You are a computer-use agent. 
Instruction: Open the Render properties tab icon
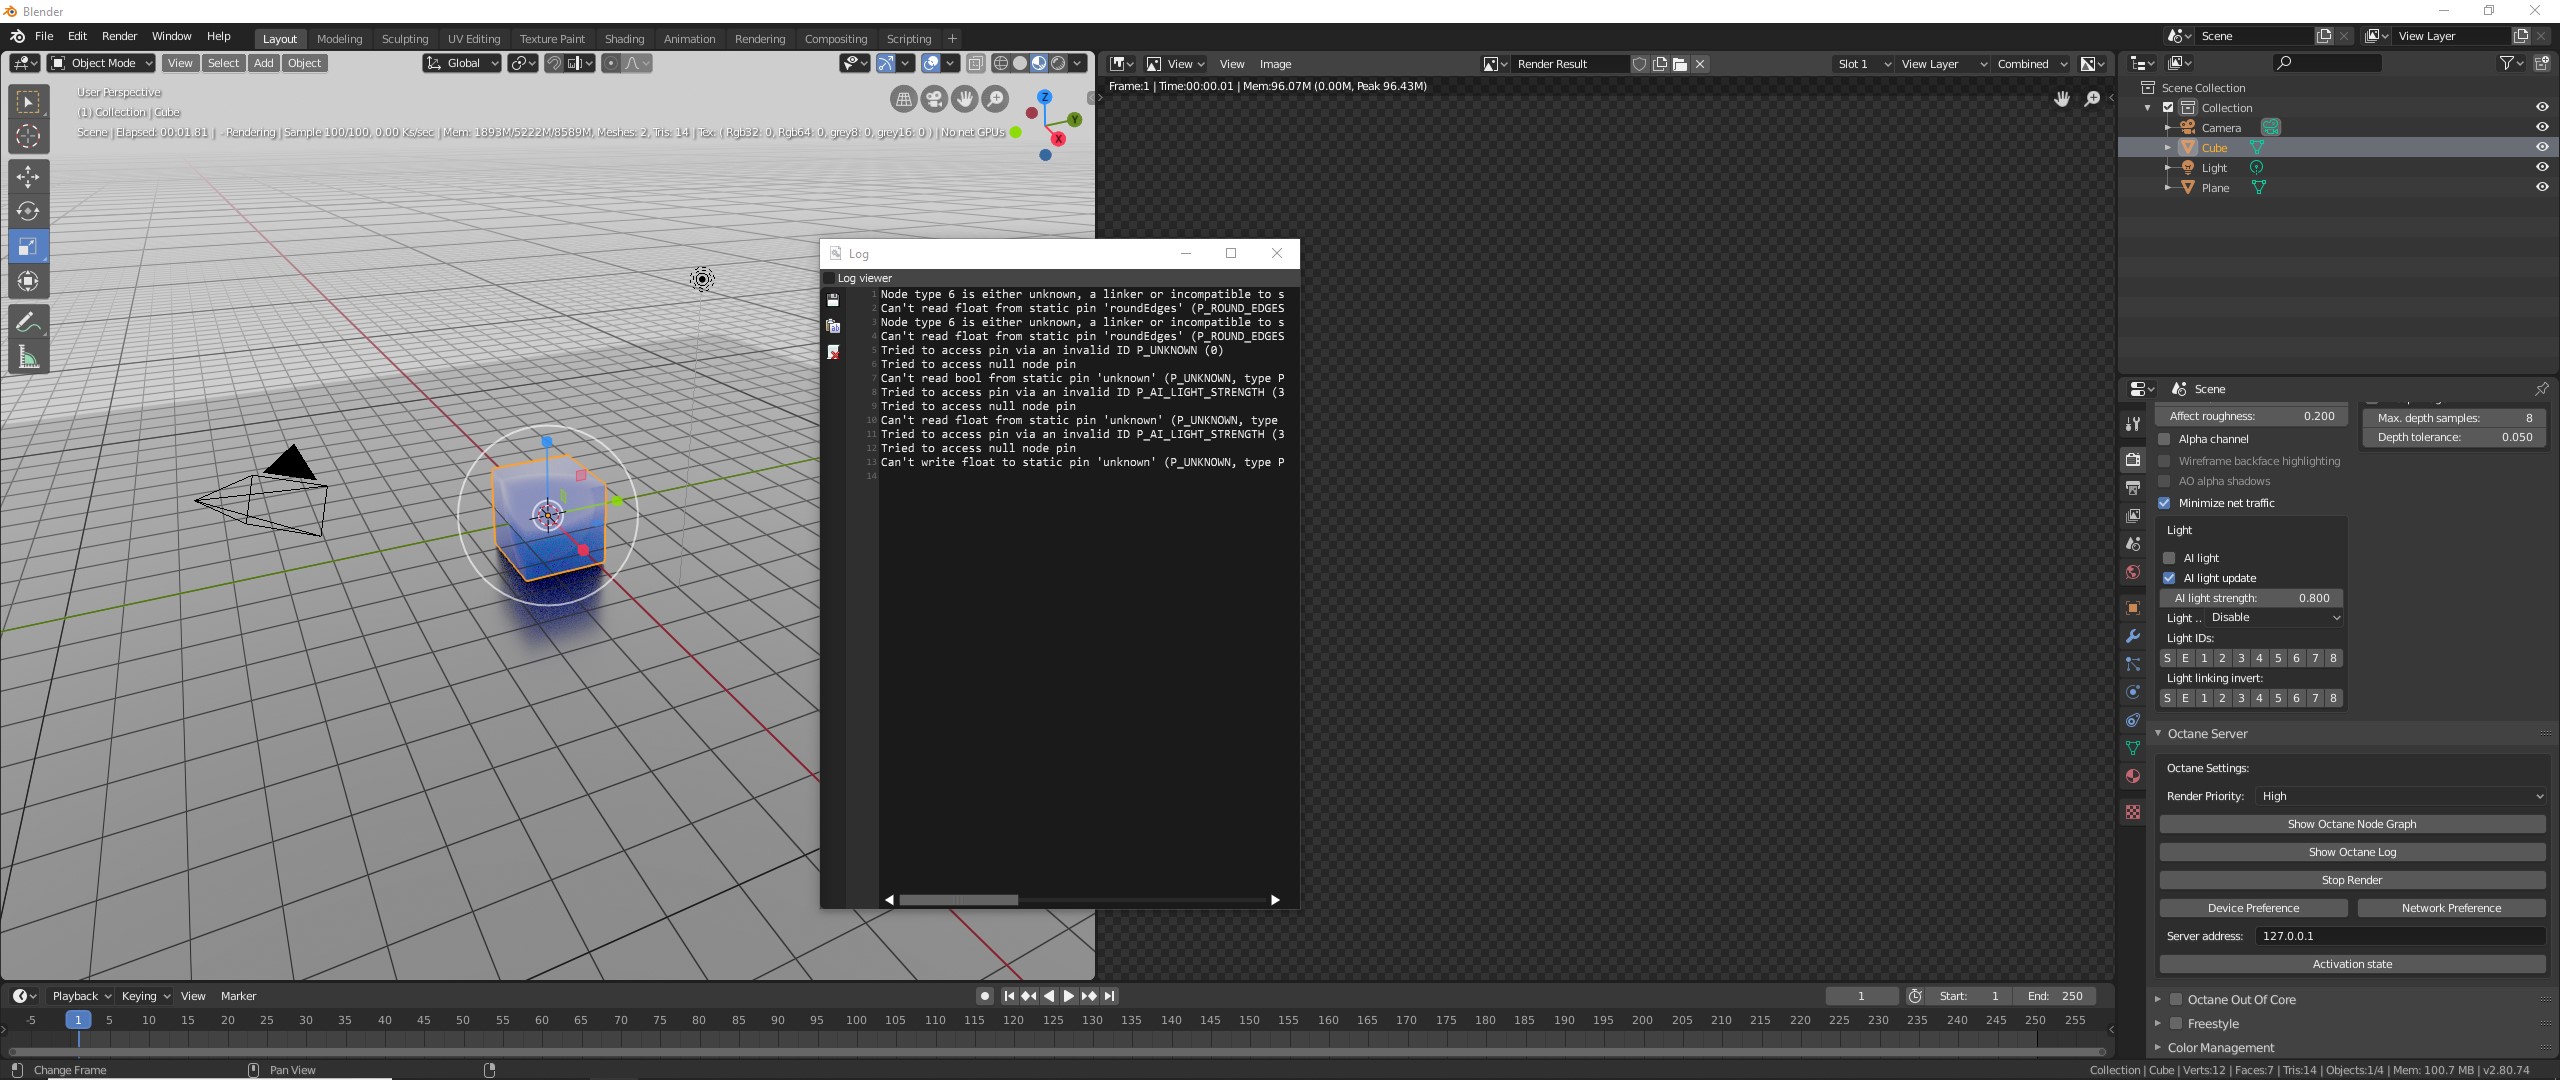2133,459
